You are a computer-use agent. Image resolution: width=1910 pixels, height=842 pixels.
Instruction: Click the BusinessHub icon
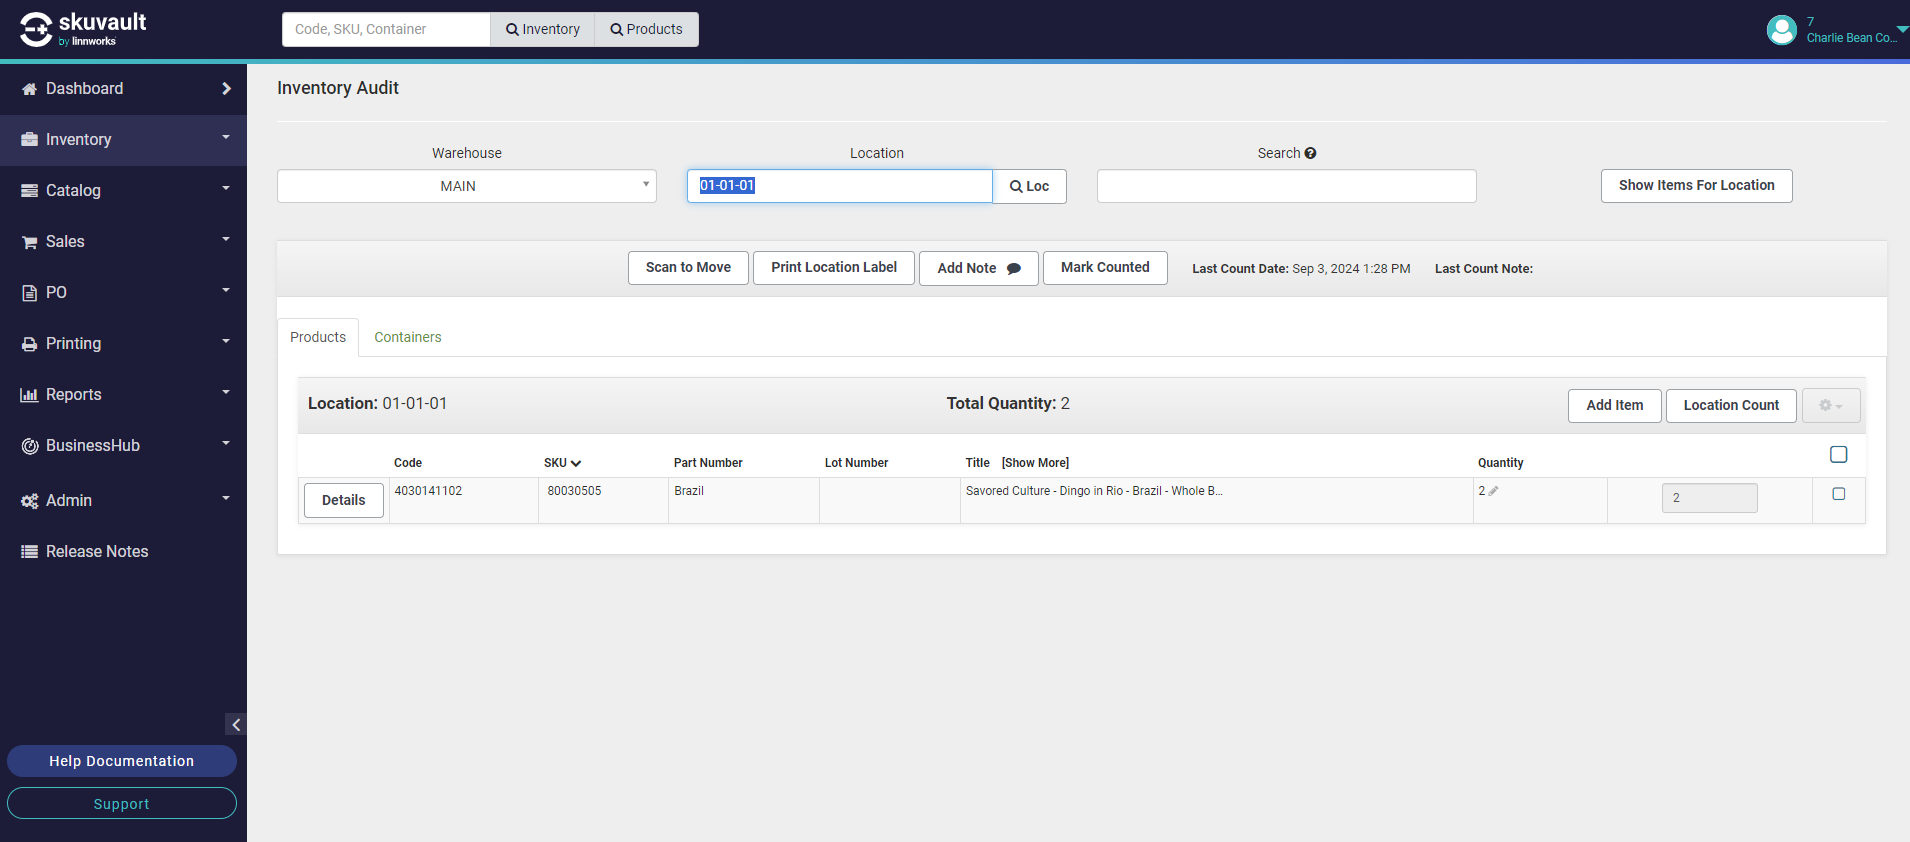point(29,446)
